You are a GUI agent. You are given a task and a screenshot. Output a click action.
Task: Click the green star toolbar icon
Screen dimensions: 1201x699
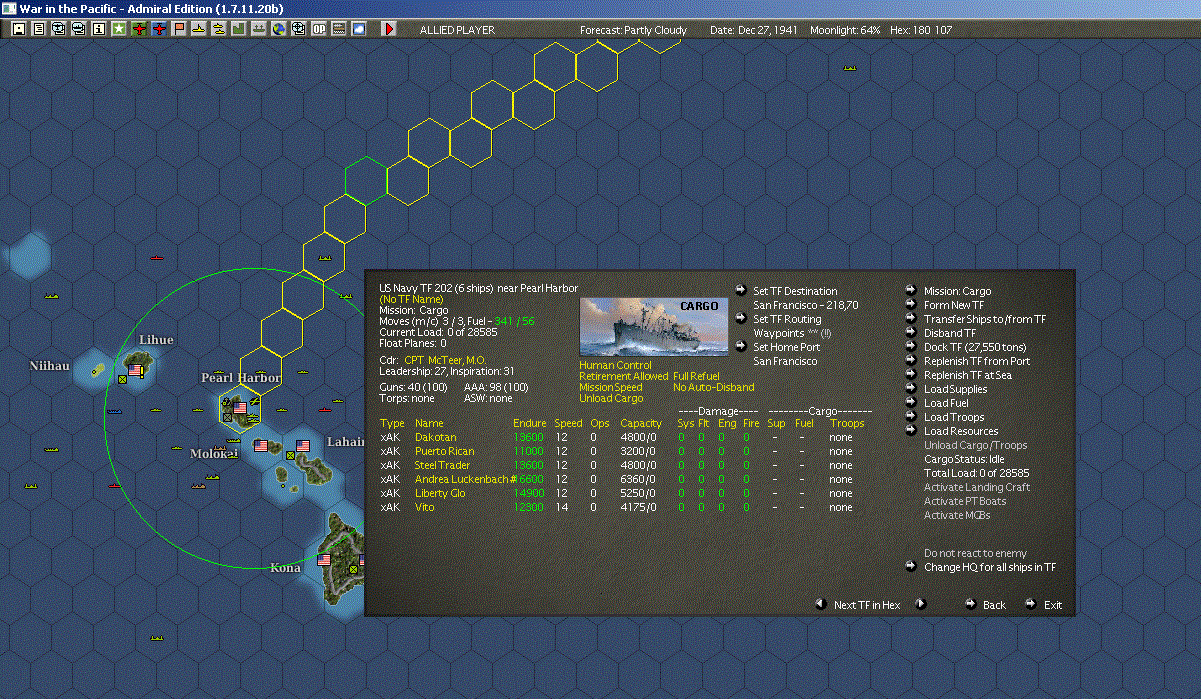point(119,29)
